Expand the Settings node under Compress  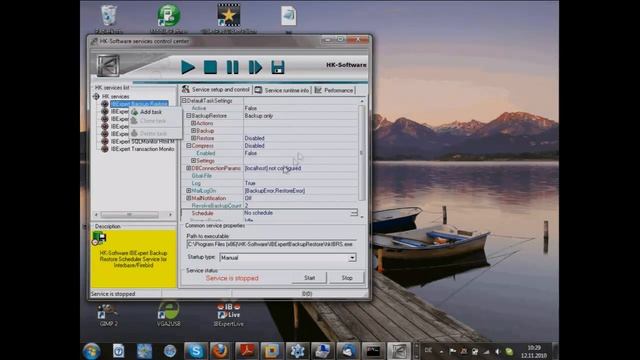[x=194, y=161]
